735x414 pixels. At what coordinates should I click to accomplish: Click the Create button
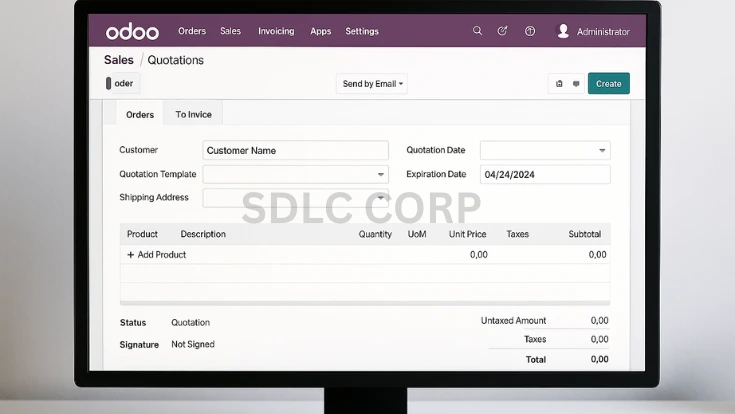click(x=608, y=83)
